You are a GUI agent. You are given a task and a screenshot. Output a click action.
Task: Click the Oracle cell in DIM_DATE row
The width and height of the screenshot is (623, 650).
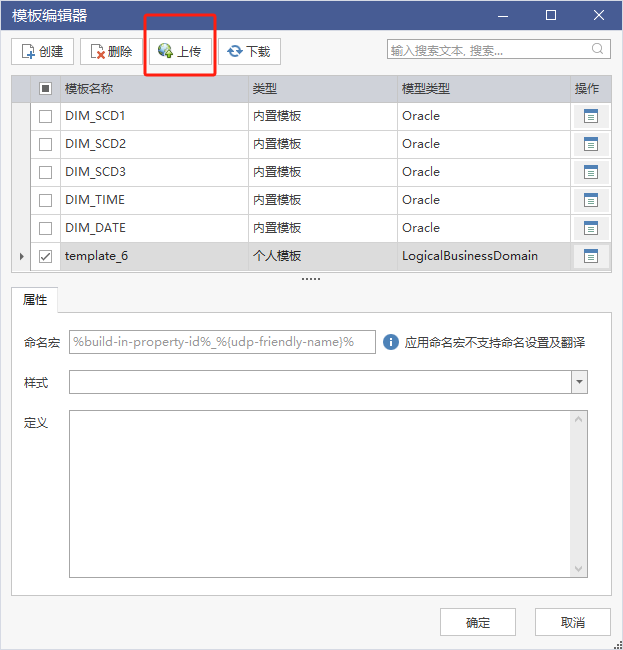tap(484, 228)
